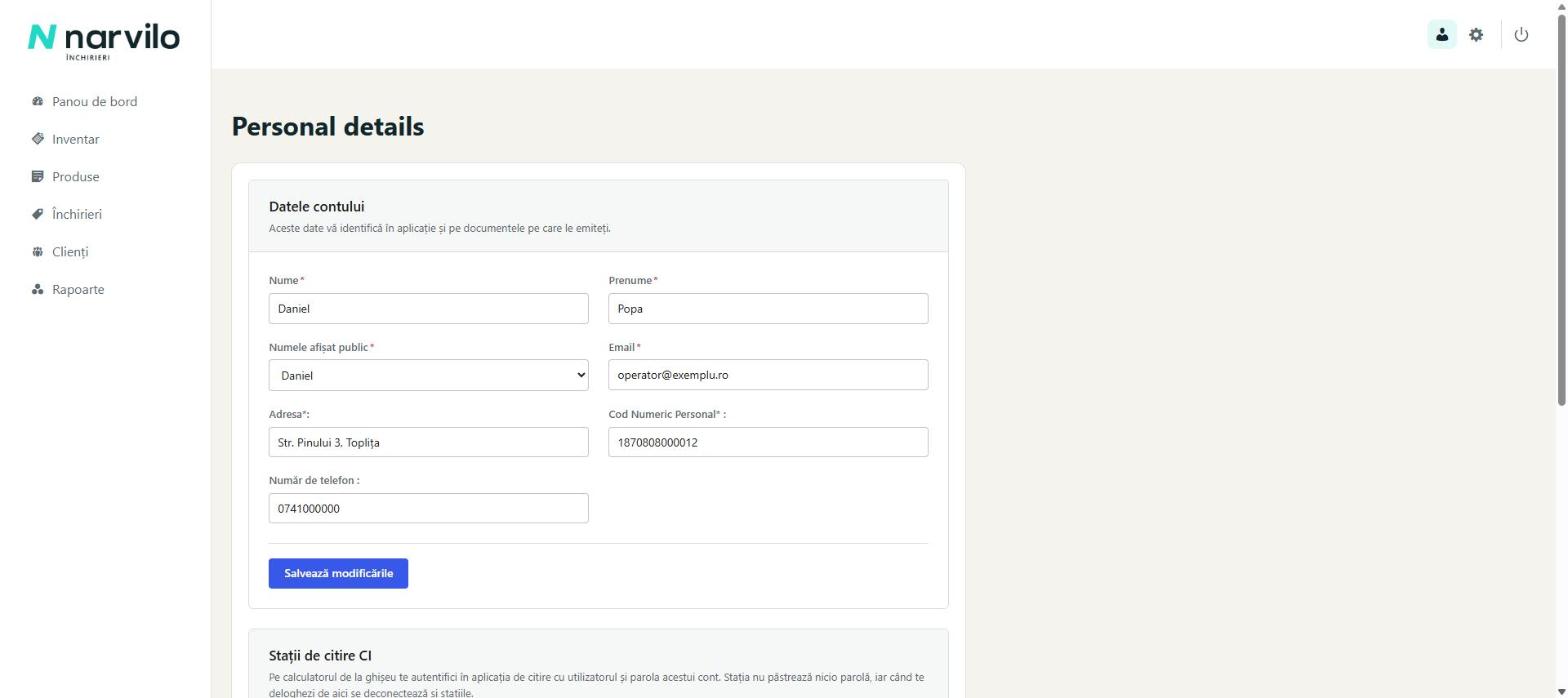The image size is (1568, 698).
Task: Click the power logout icon
Action: 1521,35
